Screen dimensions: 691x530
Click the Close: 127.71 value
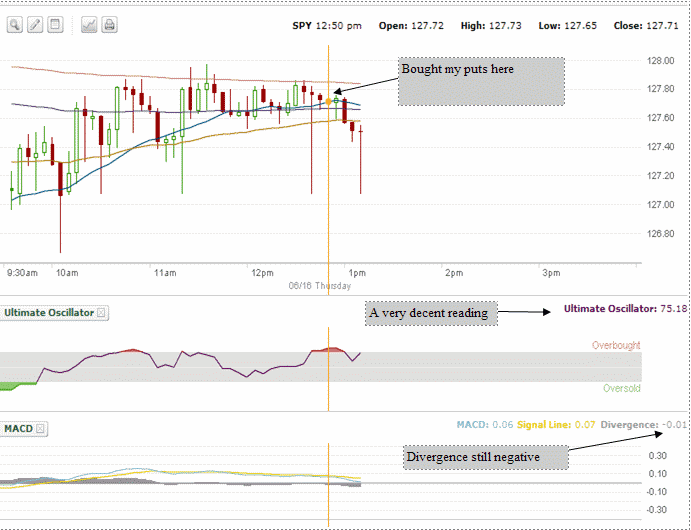[x=646, y=26]
